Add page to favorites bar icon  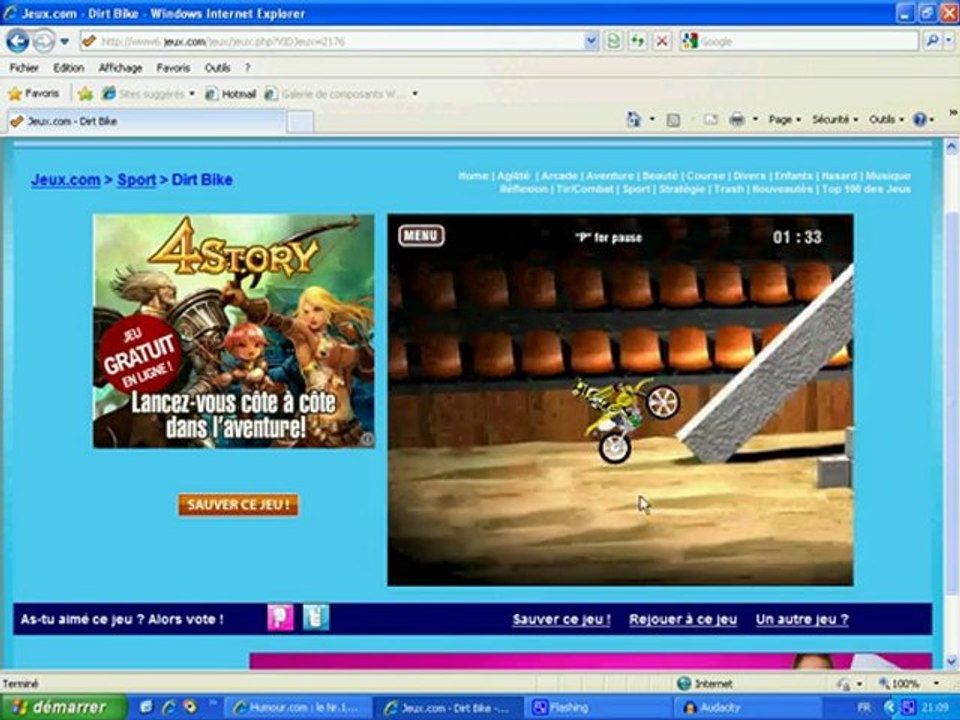pos(85,94)
